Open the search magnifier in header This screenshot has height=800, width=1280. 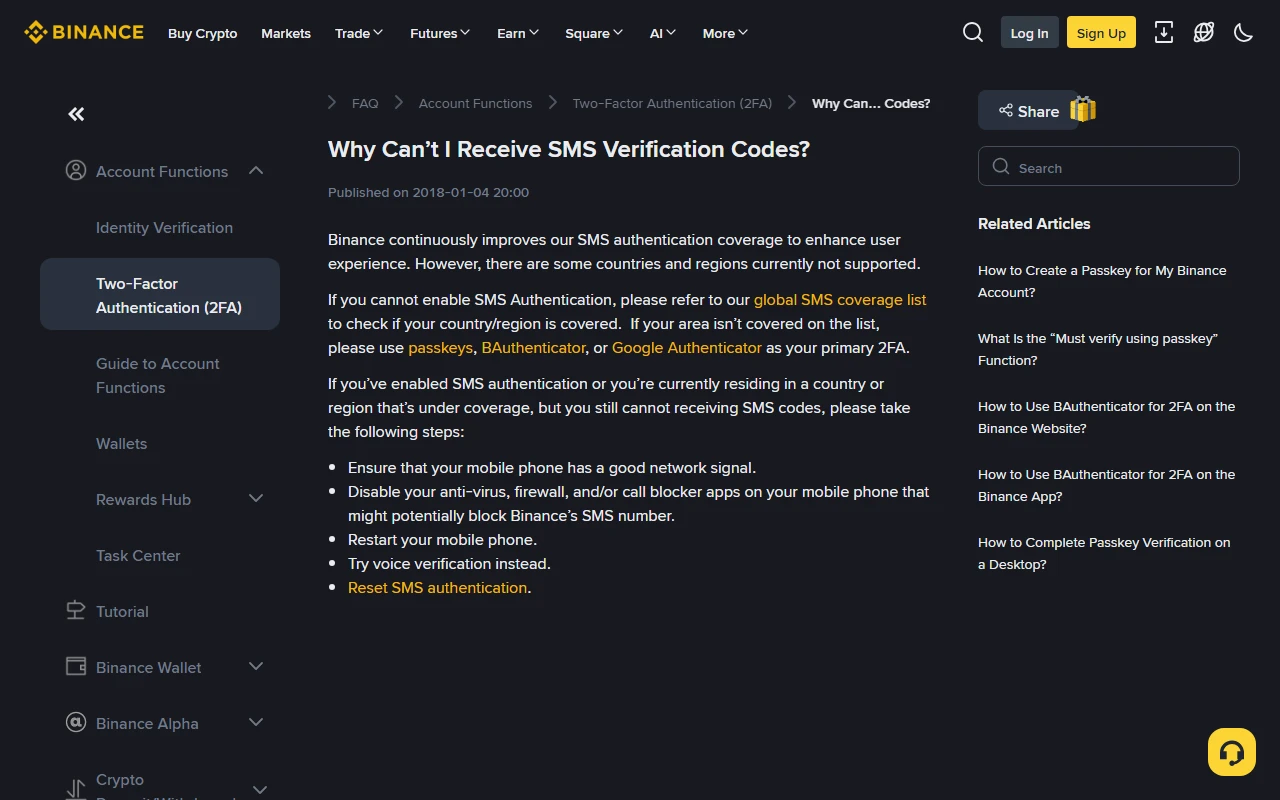pos(973,32)
